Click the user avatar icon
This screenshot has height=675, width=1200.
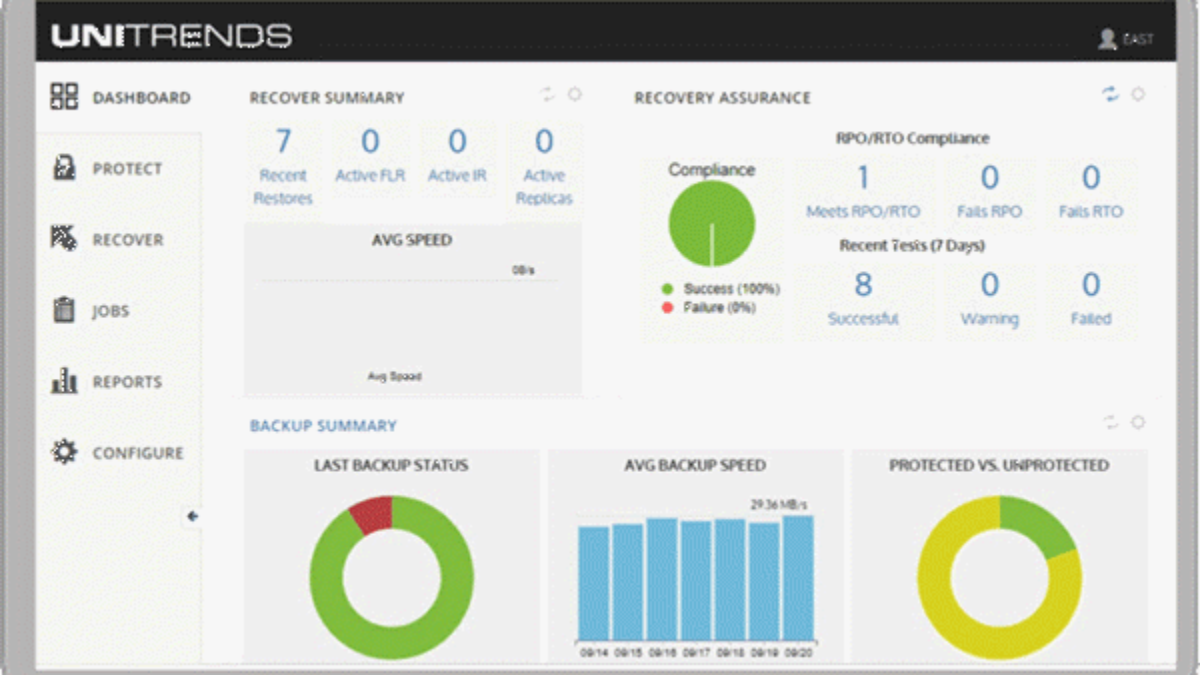pyautogui.click(x=1107, y=39)
